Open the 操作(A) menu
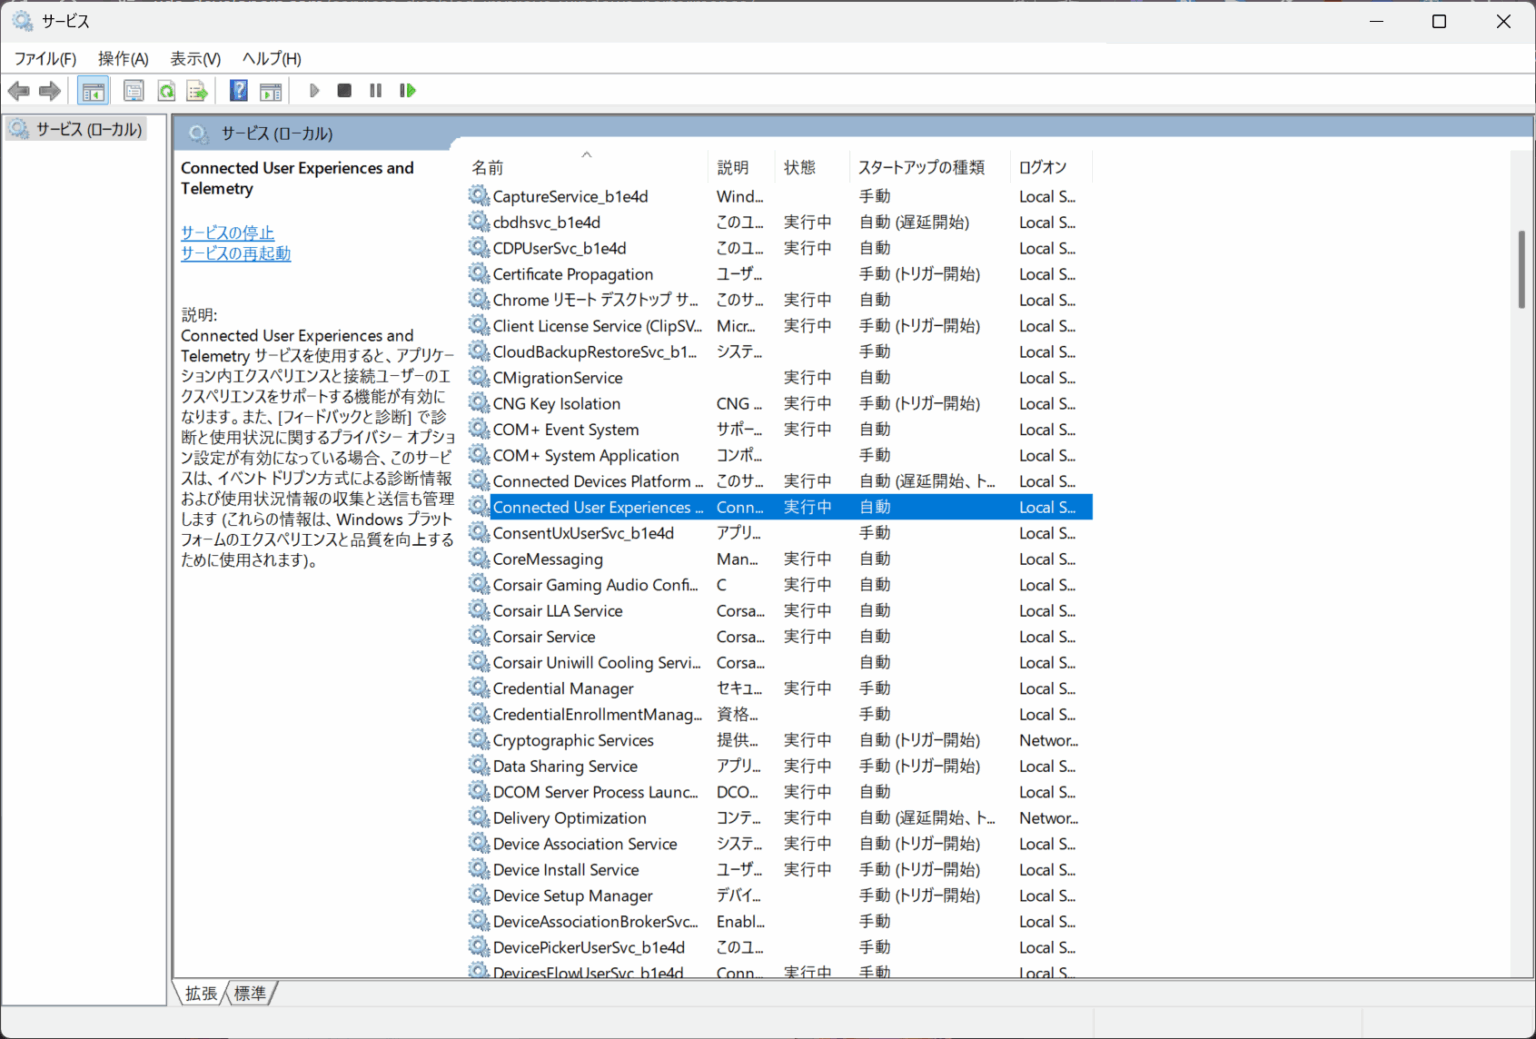 (x=122, y=58)
